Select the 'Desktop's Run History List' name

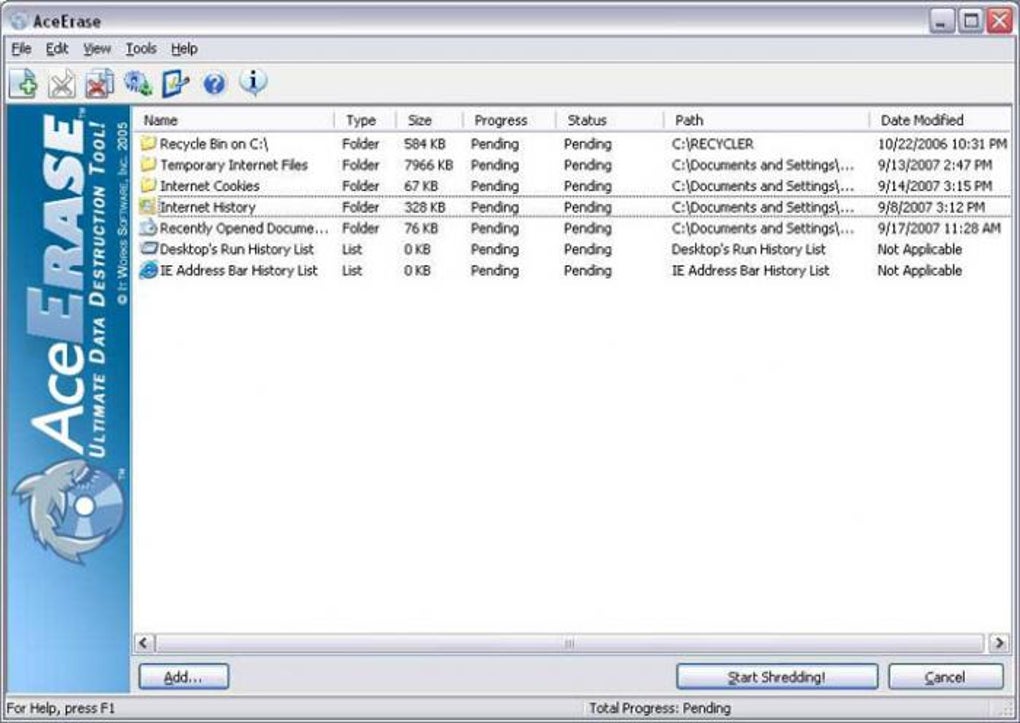(237, 249)
